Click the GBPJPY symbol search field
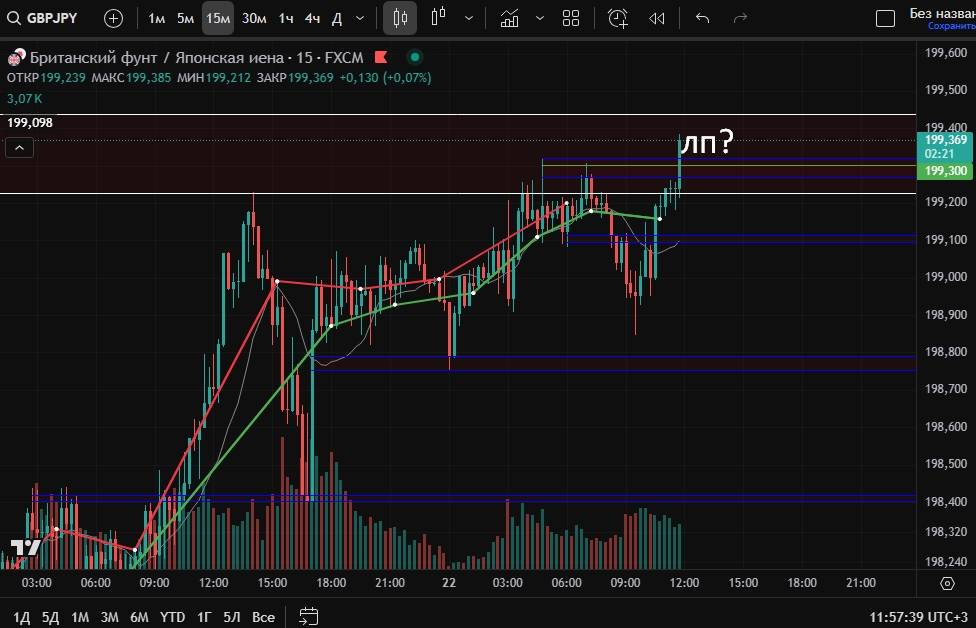The height and width of the screenshot is (628, 976). (45, 18)
